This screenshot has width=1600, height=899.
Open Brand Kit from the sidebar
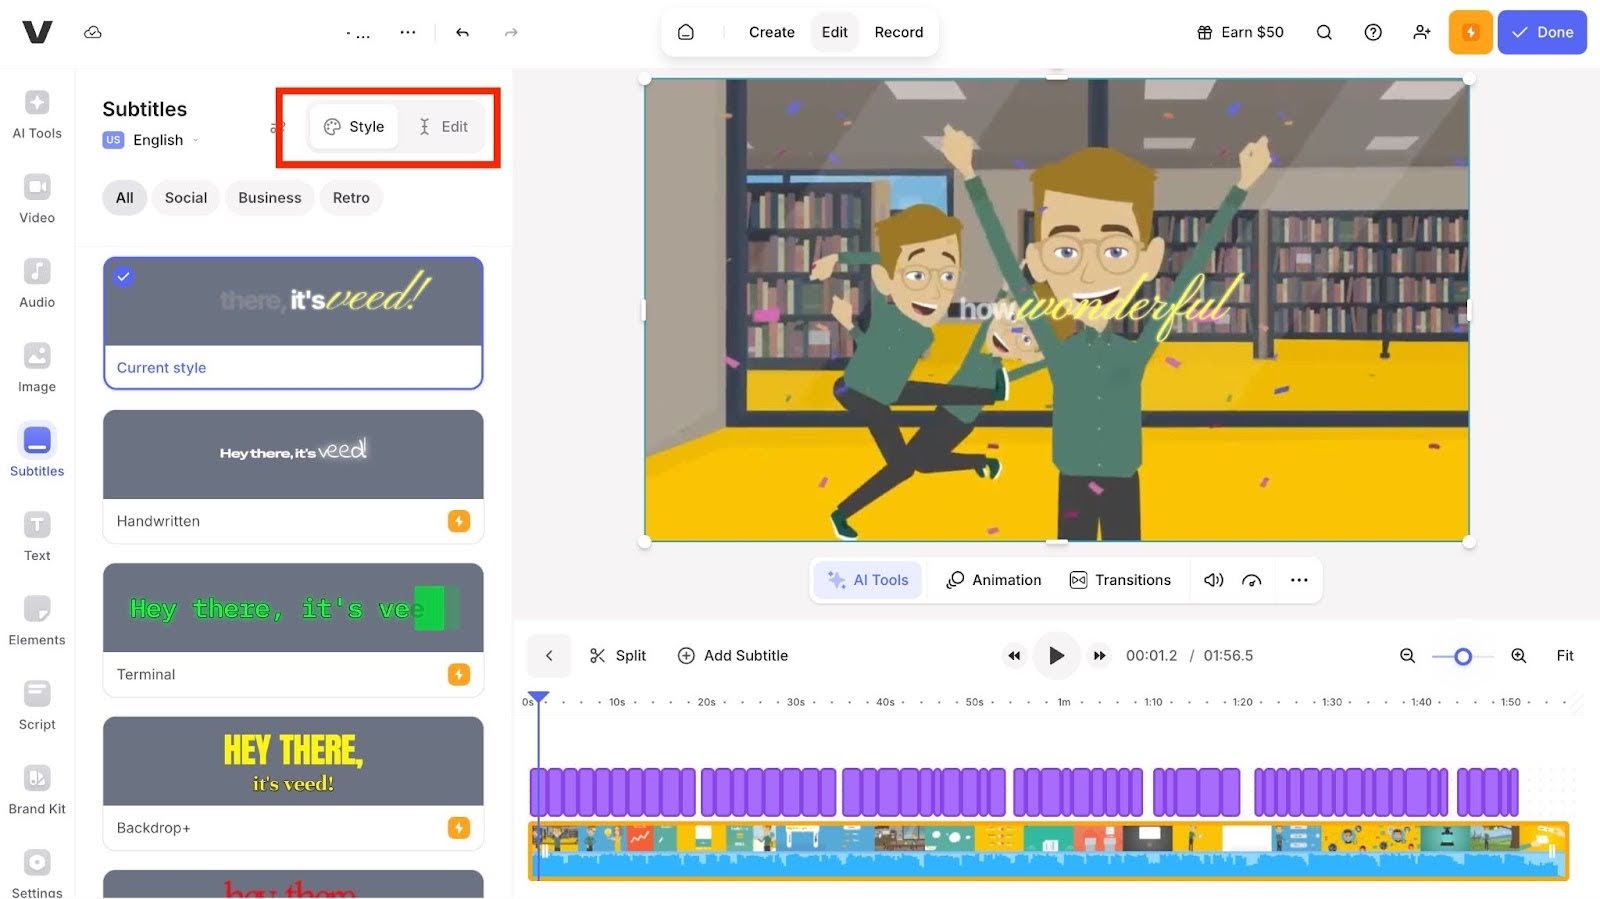coord(37,790)
